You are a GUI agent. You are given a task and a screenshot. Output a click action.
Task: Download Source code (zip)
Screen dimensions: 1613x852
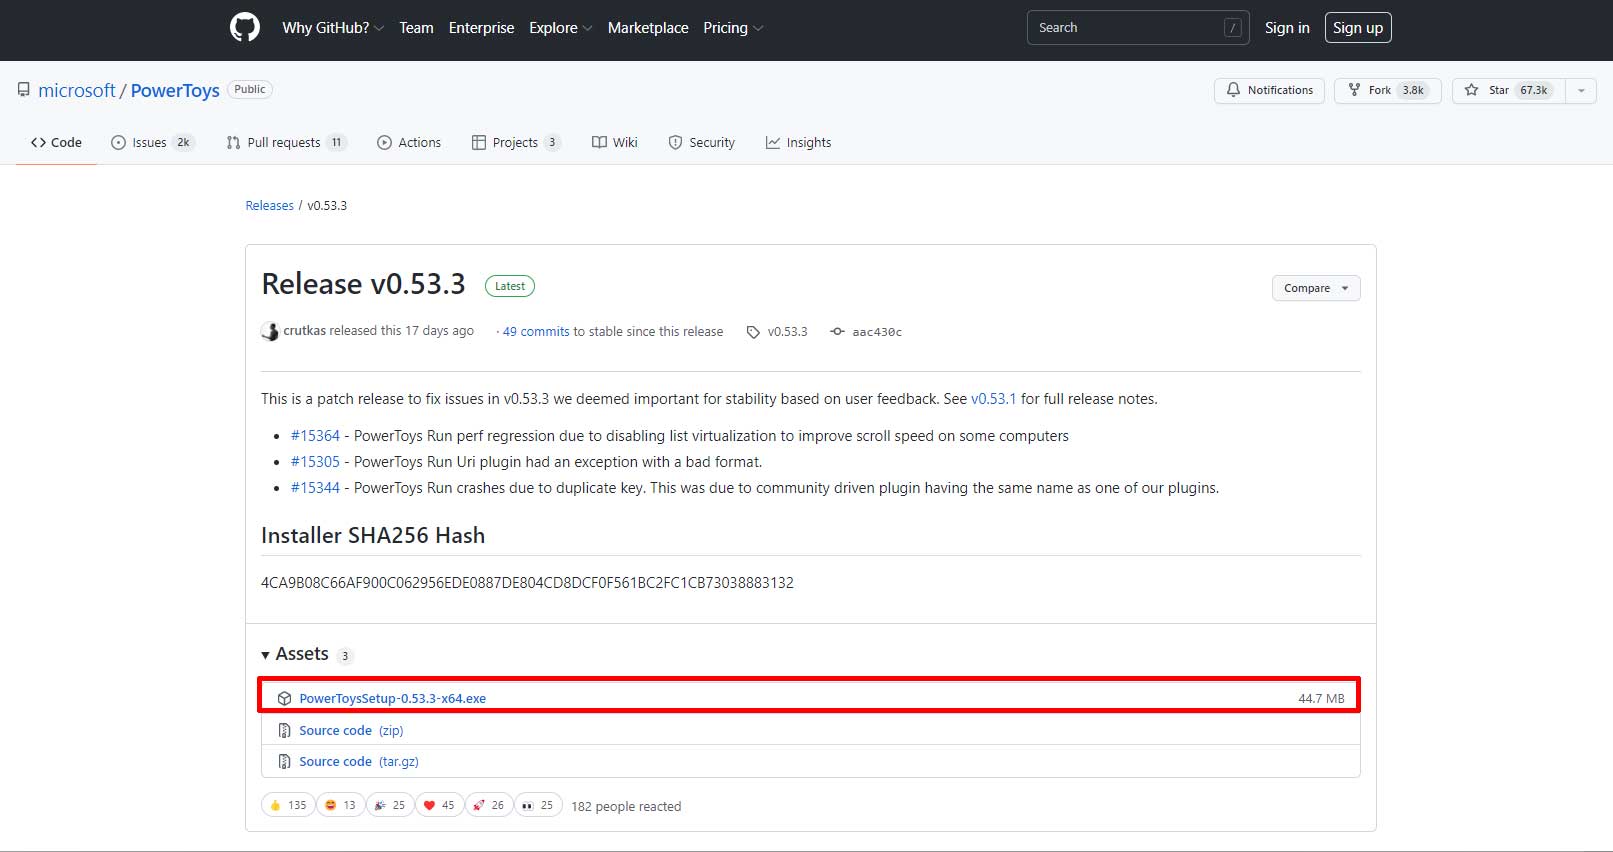[x=351, y=730]
